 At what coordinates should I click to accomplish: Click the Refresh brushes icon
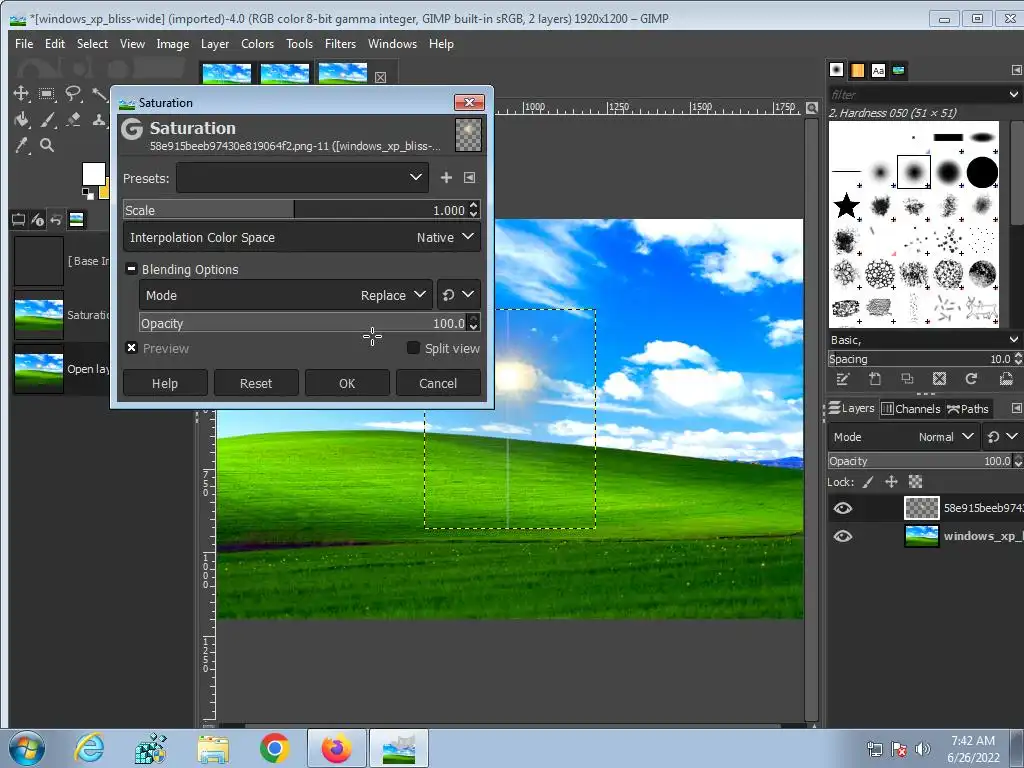coord(971,379)
